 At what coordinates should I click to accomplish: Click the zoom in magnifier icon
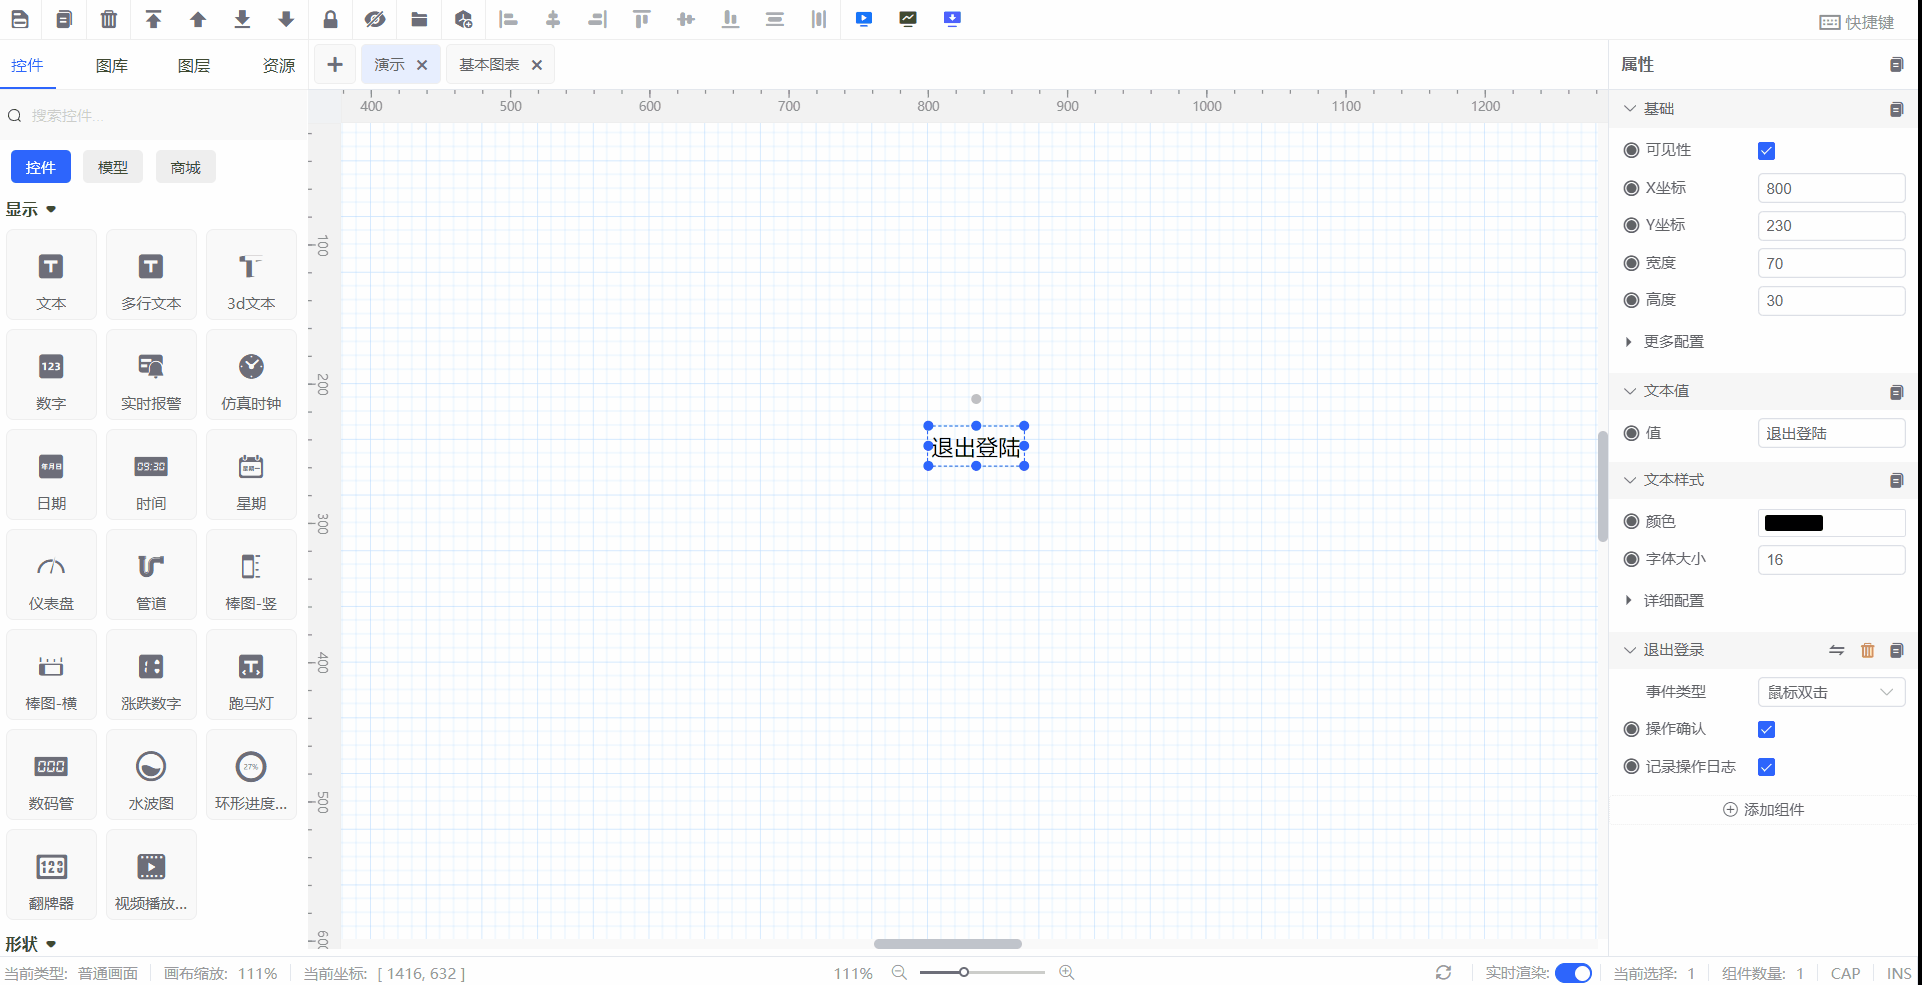point(1067,972)
